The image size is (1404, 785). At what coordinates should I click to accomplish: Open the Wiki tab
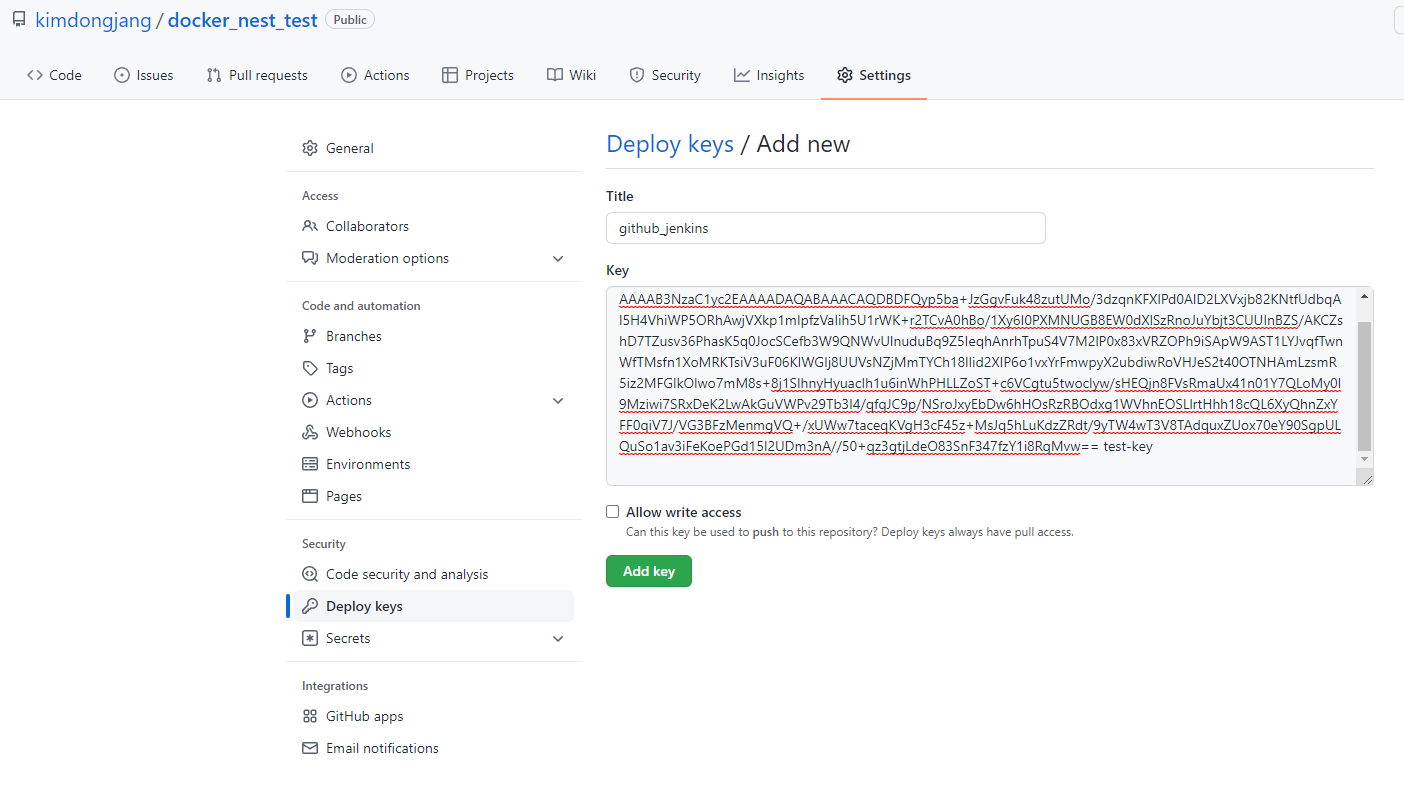(x=572, y=75)
